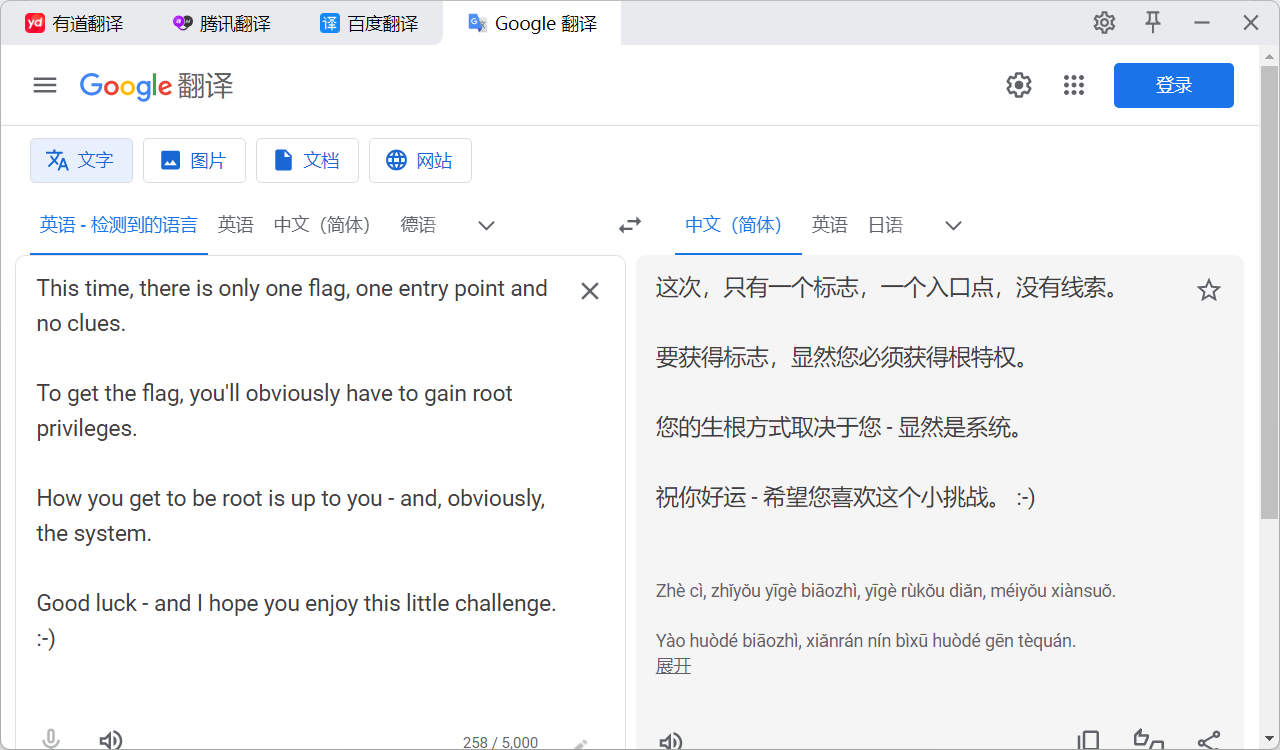The image size is (1280, 750).
Task: Select 网站 website translation mode
Action: pyautogui.click(x=420, y=160)
